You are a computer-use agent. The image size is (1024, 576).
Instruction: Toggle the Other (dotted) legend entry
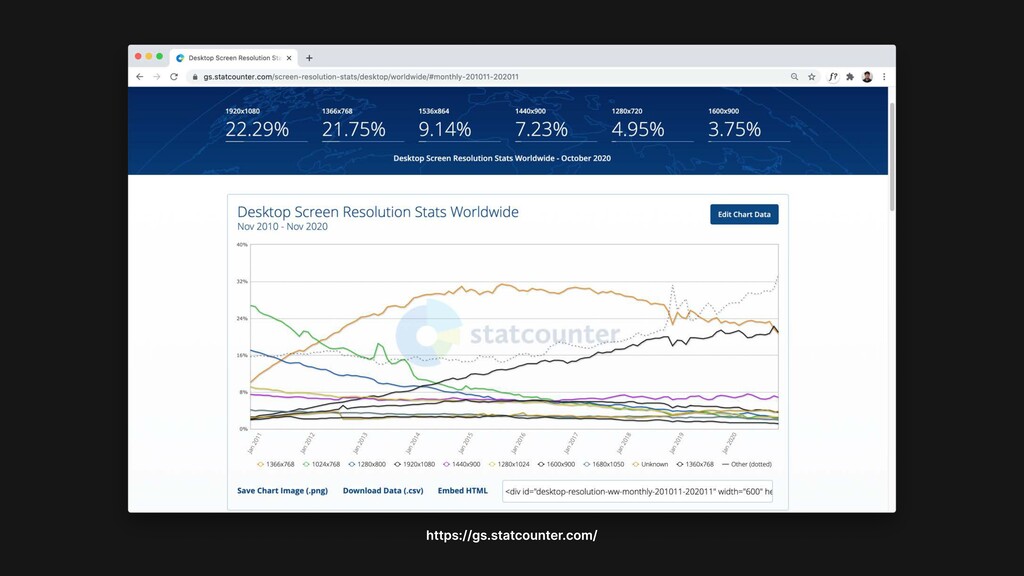[x=747, y=464]
